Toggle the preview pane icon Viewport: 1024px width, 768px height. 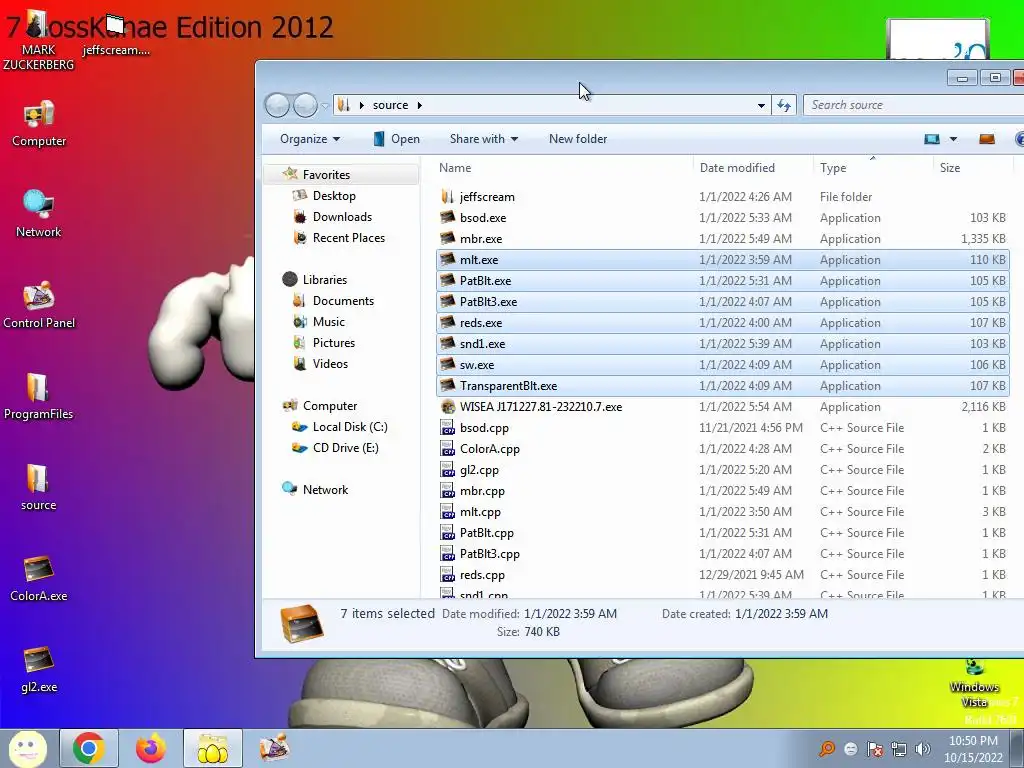coord(987,139)
